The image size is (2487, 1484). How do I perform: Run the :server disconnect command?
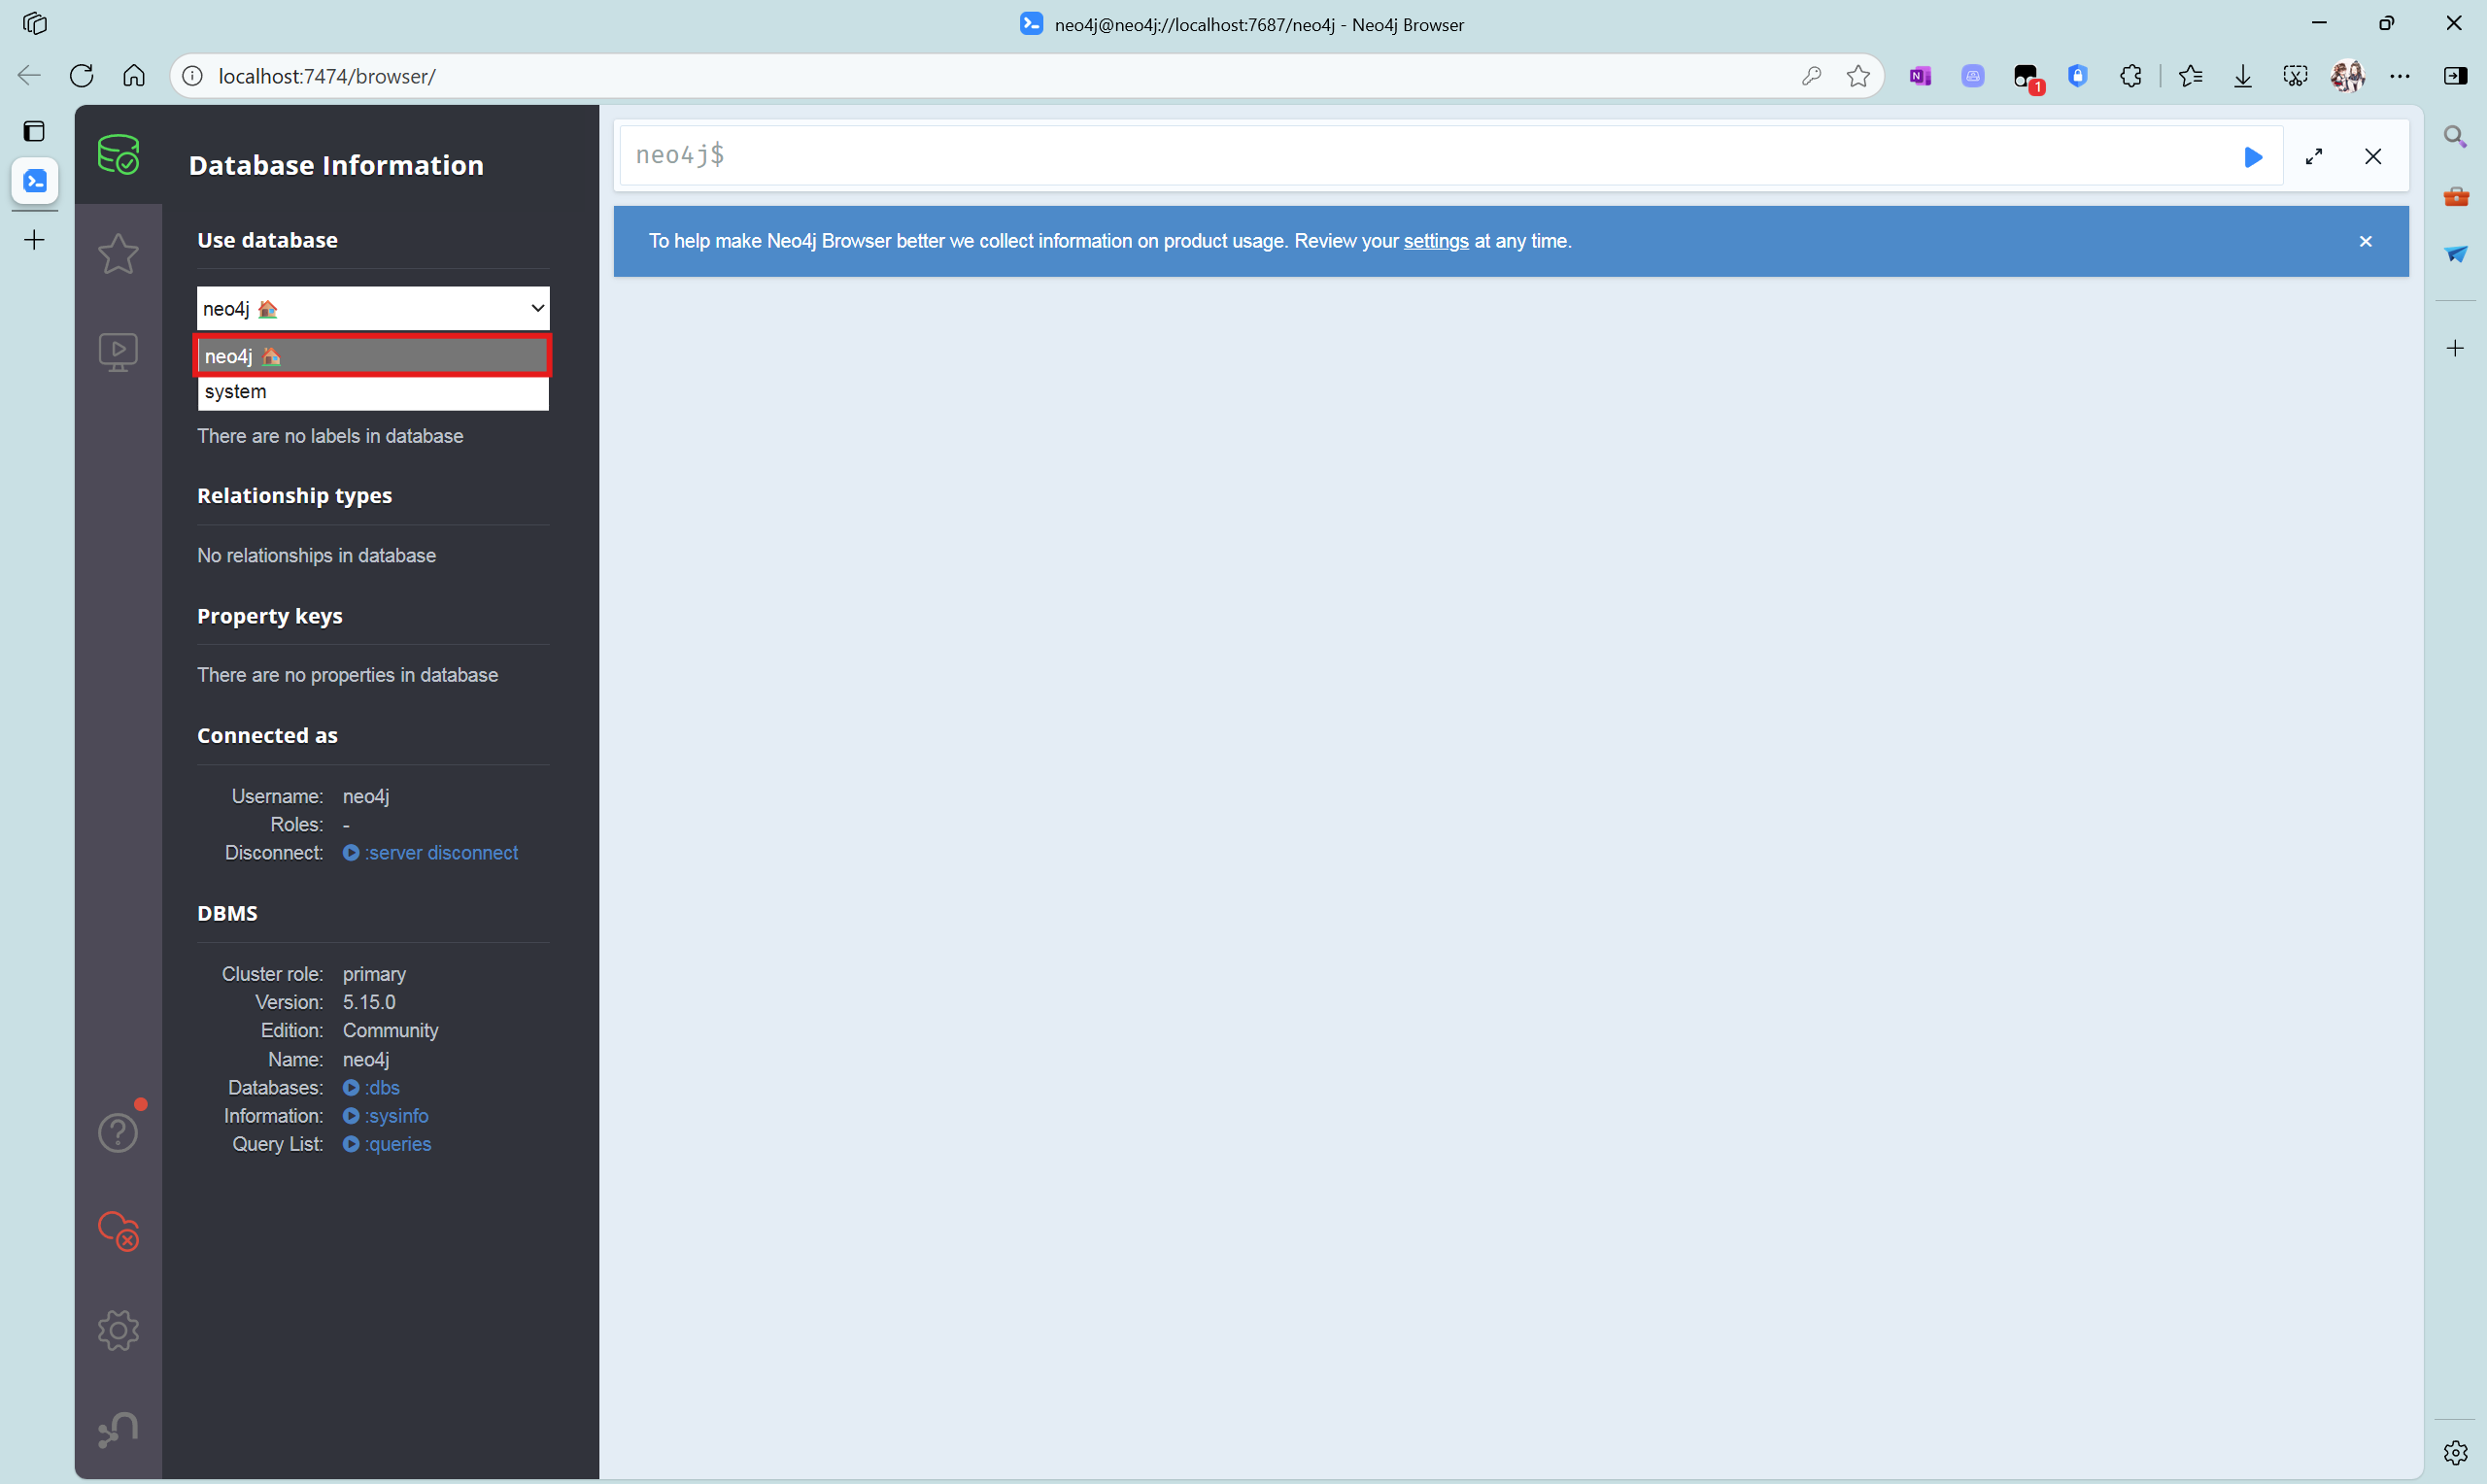tap(431, 853)
